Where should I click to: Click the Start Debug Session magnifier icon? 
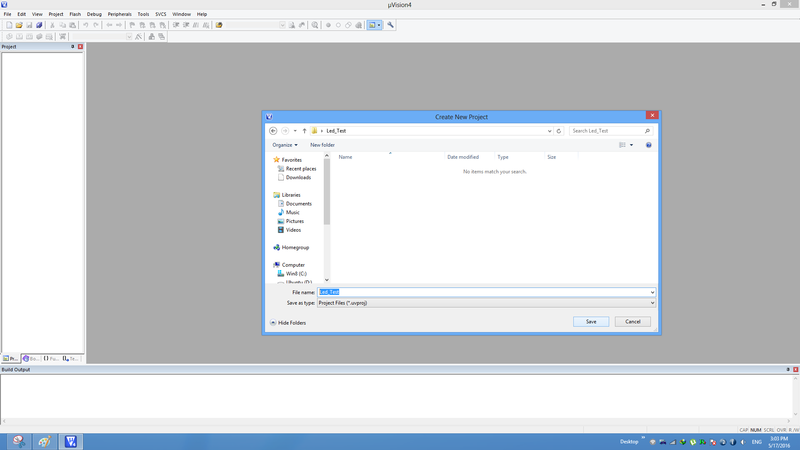315,25
